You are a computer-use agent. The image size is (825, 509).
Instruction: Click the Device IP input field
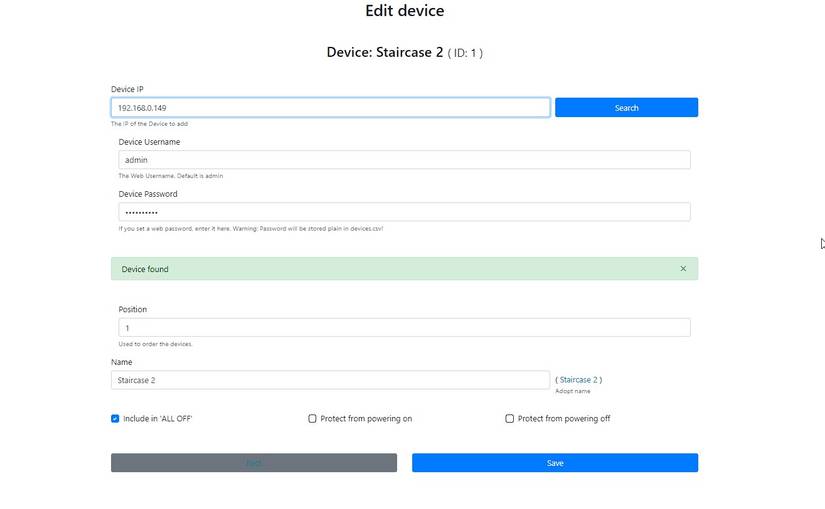330,107
